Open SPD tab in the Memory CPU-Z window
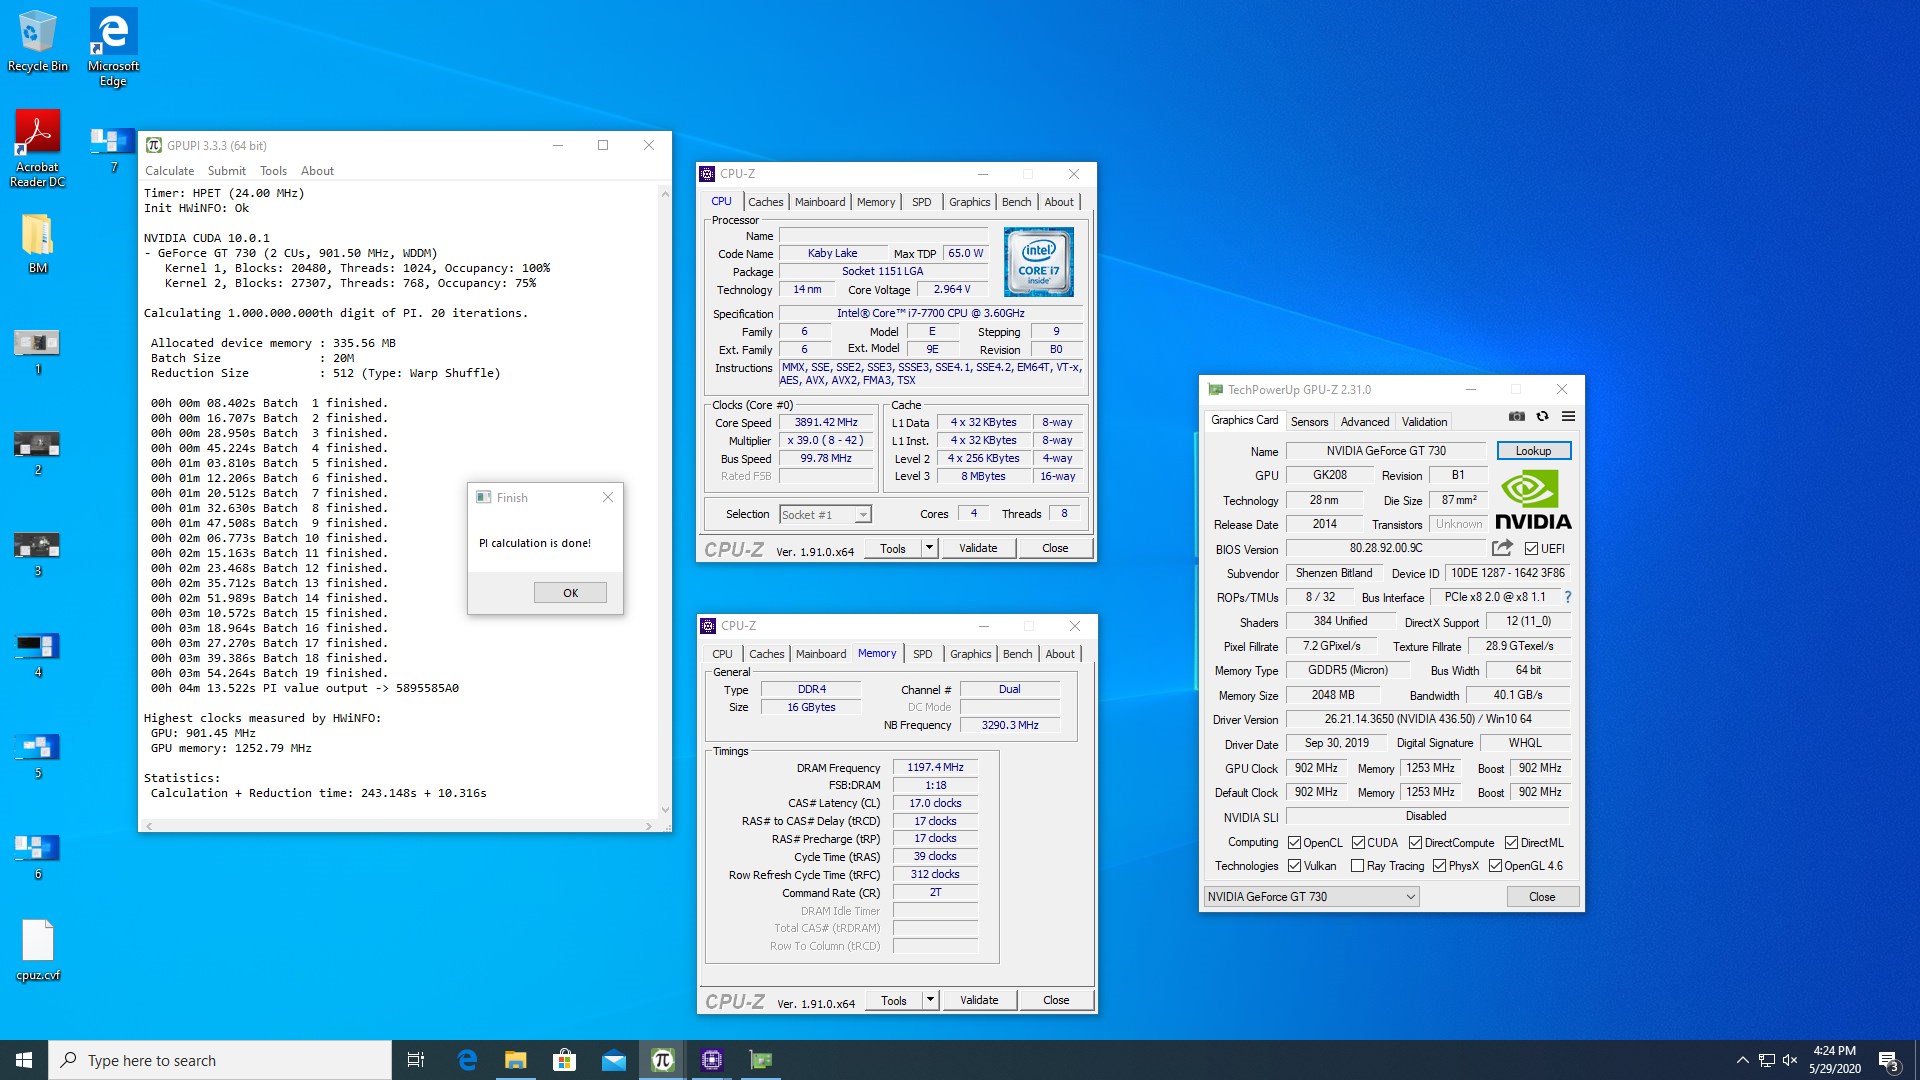 click(x=922, y=654)
